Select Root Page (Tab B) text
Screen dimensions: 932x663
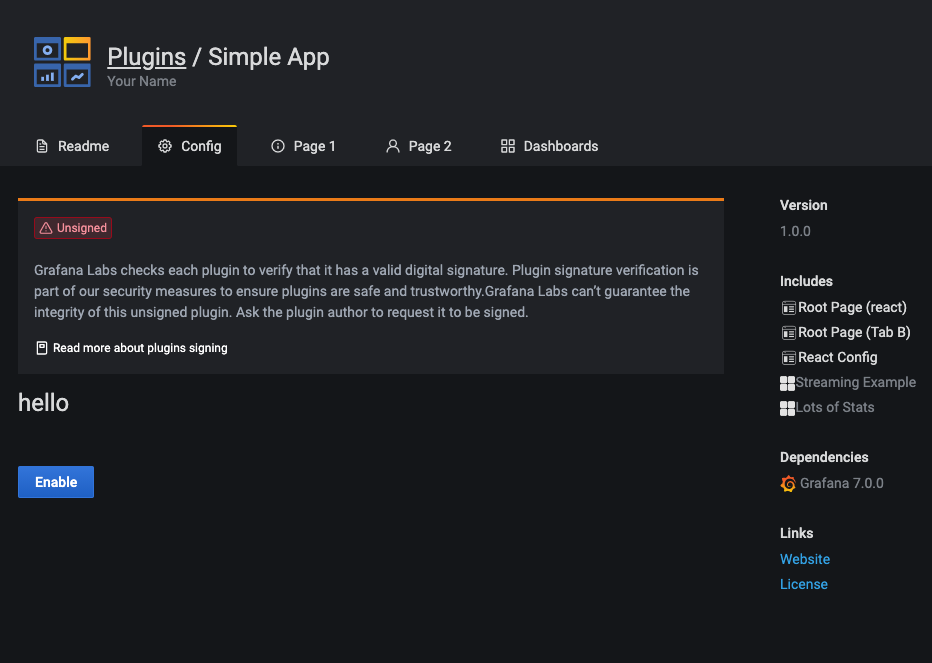[x=854, y=332]
